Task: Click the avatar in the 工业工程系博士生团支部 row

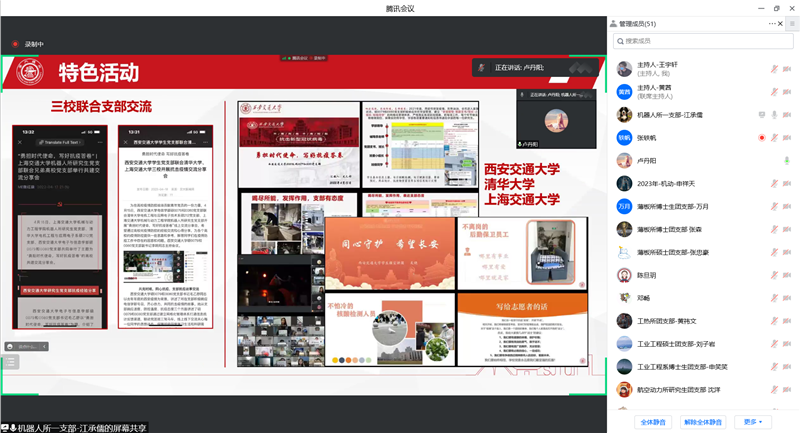Action: point(624,367)
